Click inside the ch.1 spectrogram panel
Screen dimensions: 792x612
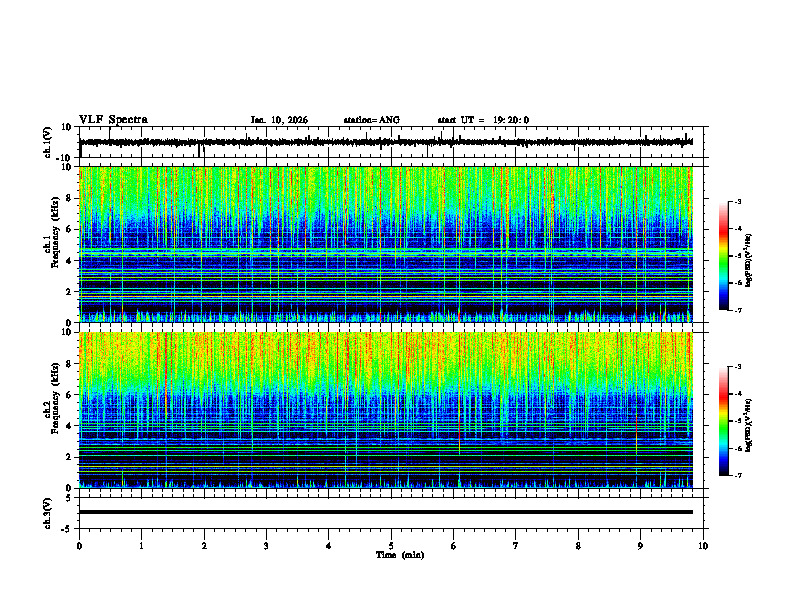tap(385, 244)
